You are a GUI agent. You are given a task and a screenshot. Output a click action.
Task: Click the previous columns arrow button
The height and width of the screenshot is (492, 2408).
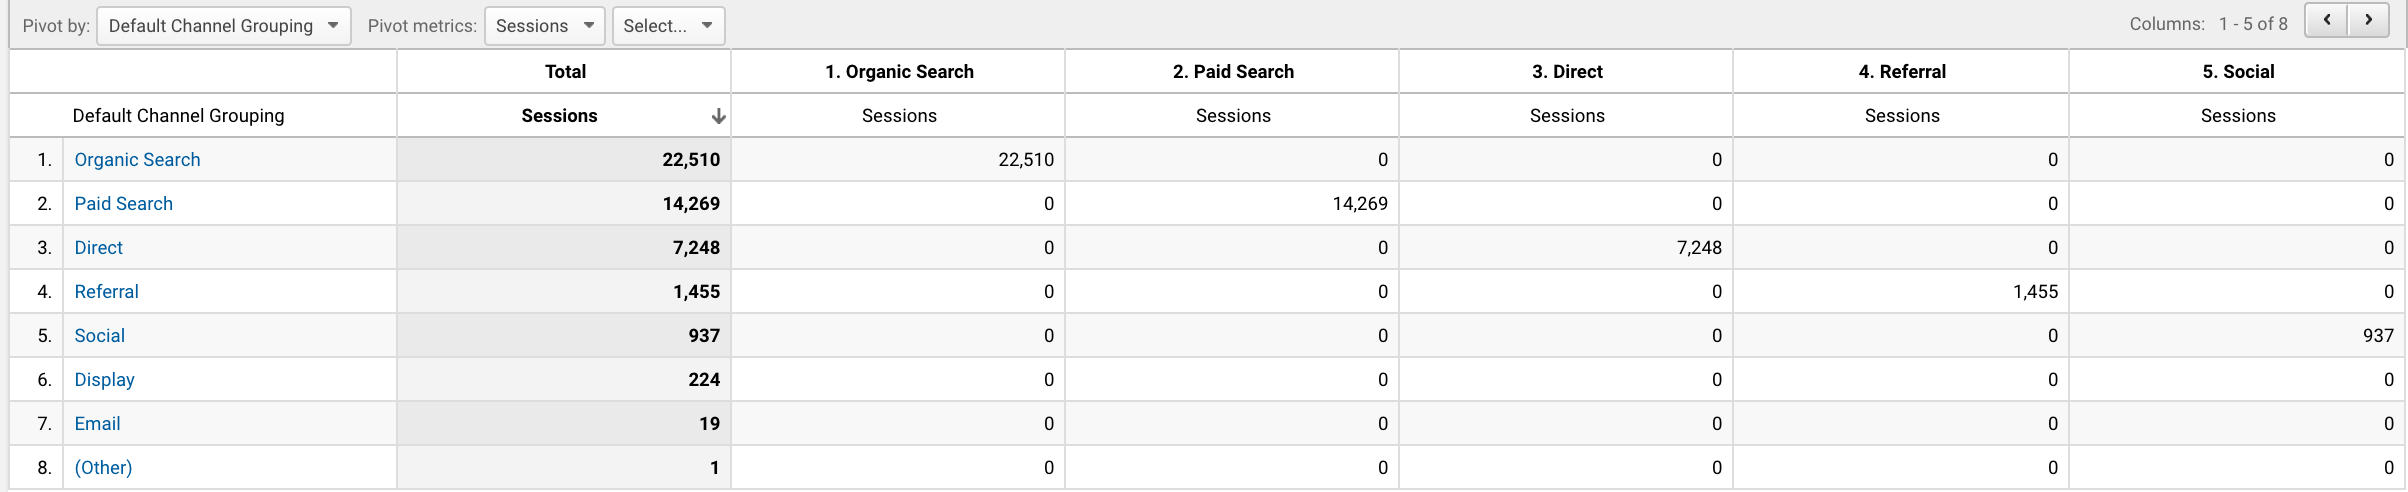click(x=2327, y=21)
